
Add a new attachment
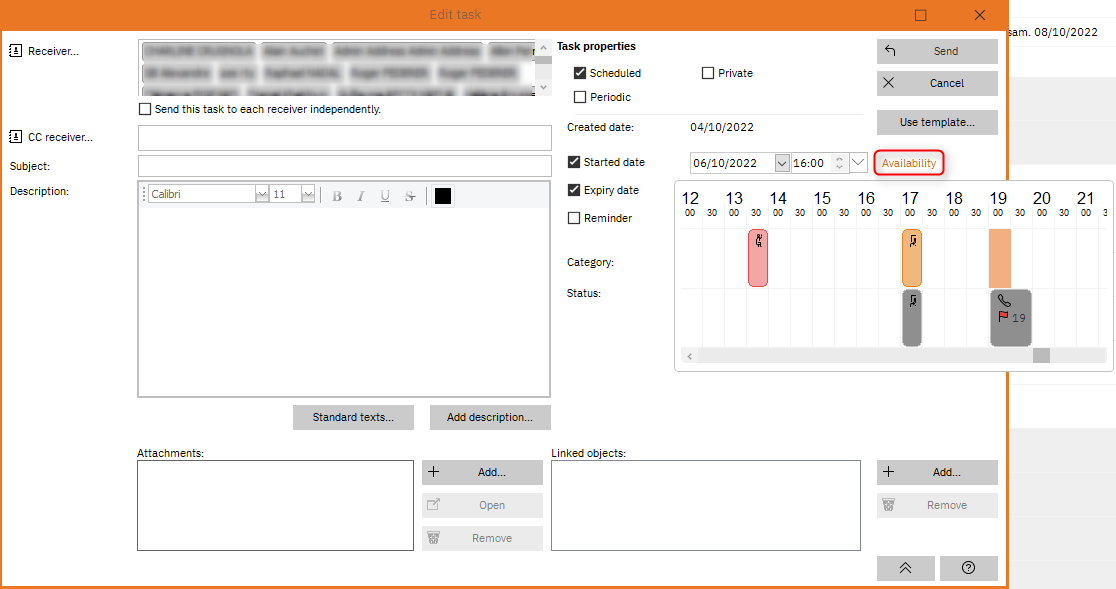(x=482, y=472)
